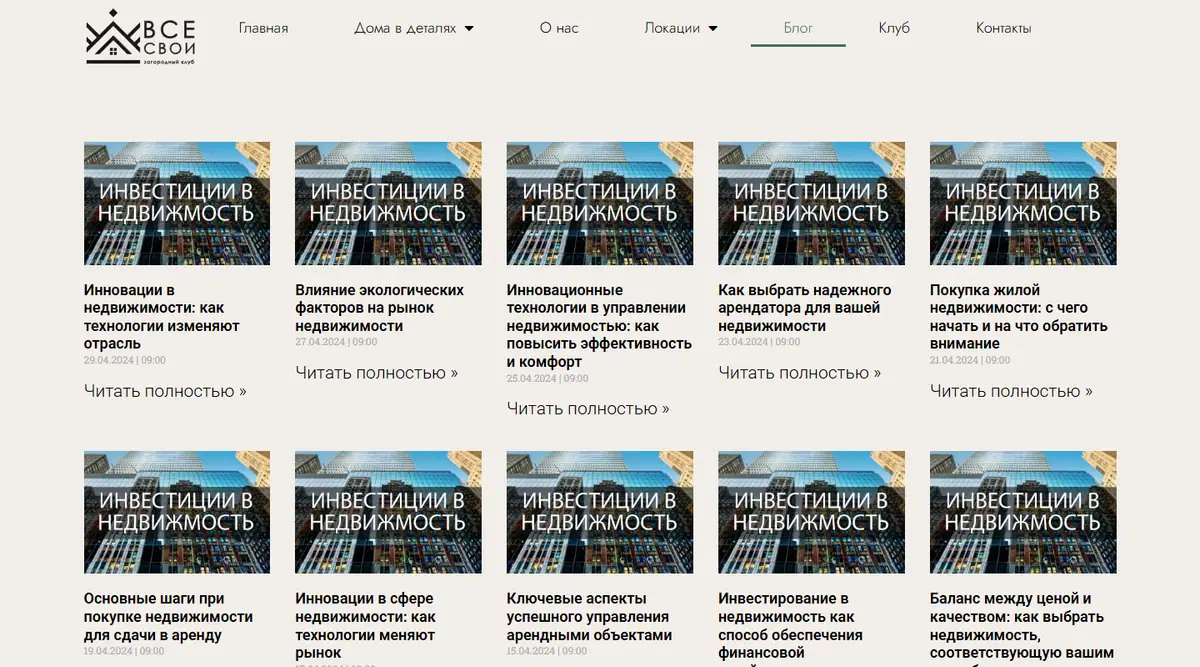Click the date 19.04.2024 | 09:00
This screenshot has height=667, width=1200.
click(x=125, y=651)
